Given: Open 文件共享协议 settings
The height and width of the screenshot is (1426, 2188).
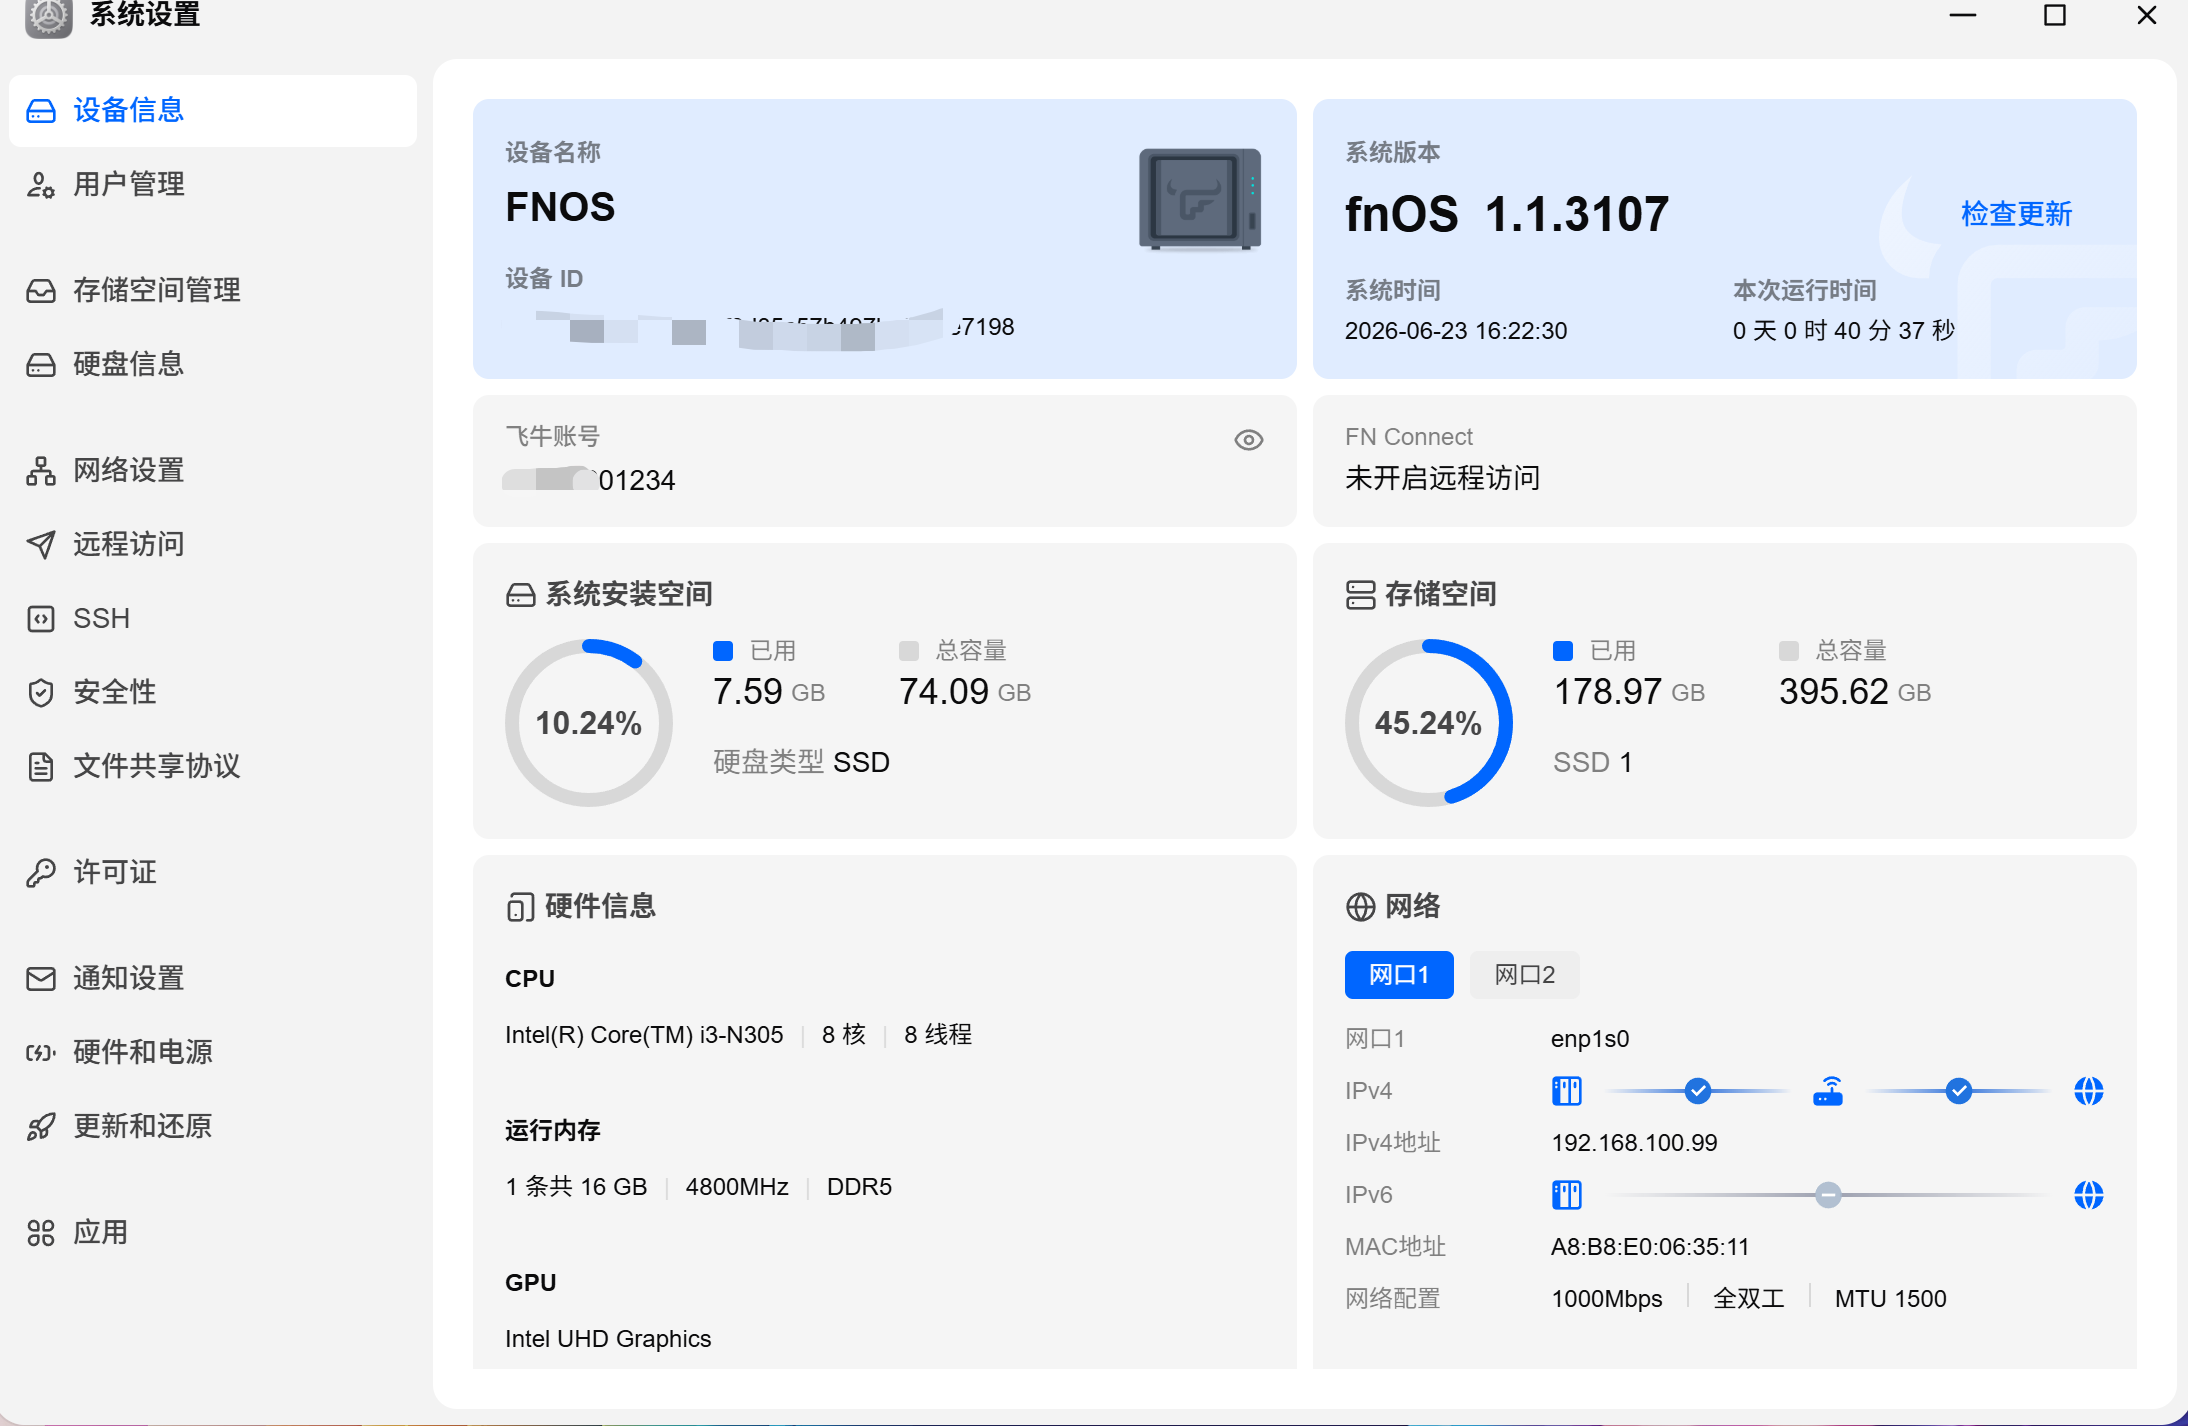Looking at the screenshot, I should [x=213, y=766].
